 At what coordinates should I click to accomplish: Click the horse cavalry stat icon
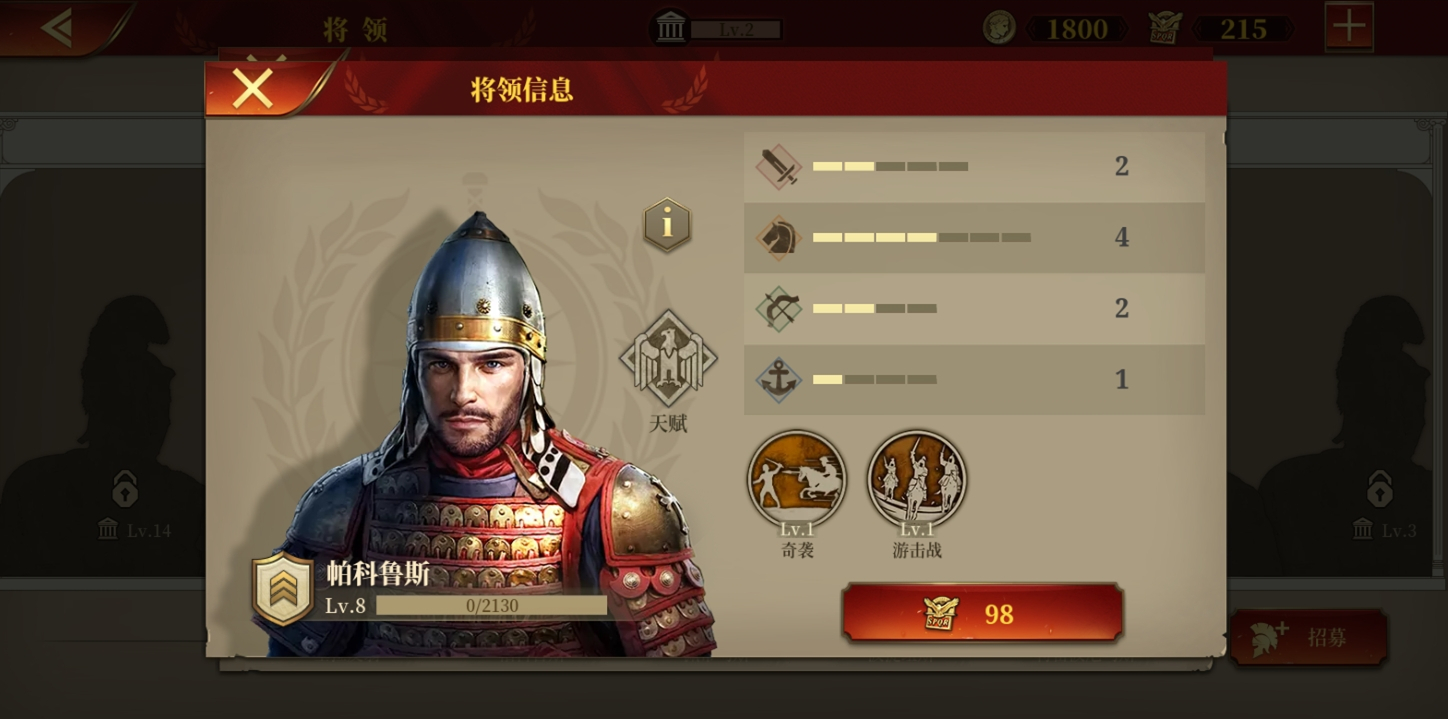(778, 238)
